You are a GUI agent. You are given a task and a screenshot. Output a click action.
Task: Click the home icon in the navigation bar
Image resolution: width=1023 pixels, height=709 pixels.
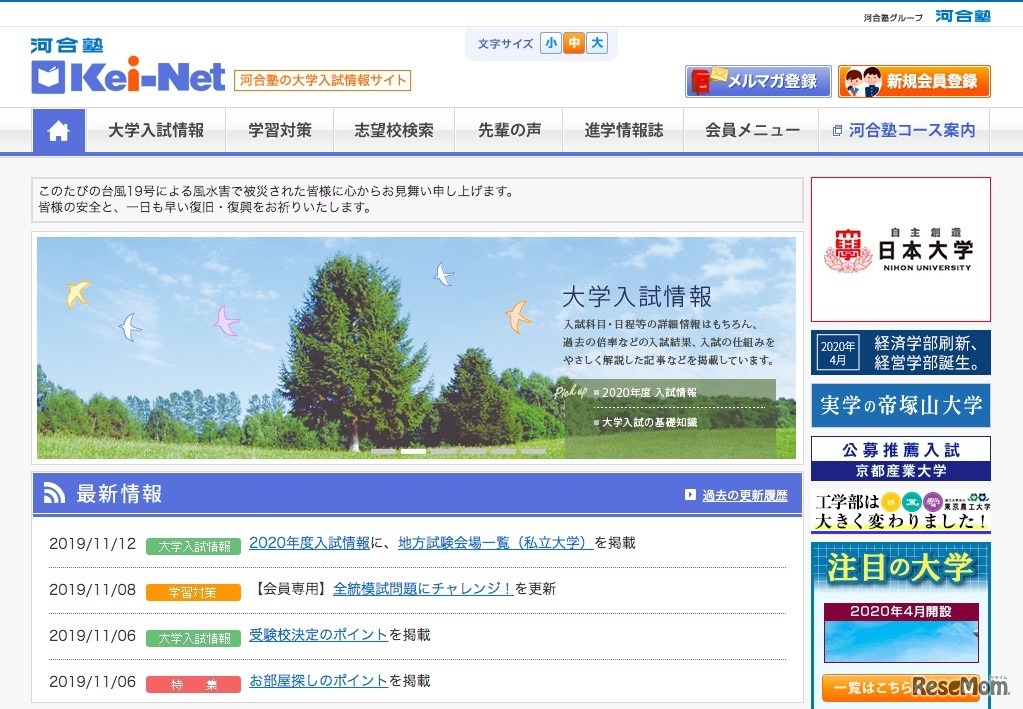(x=59, y=130)
